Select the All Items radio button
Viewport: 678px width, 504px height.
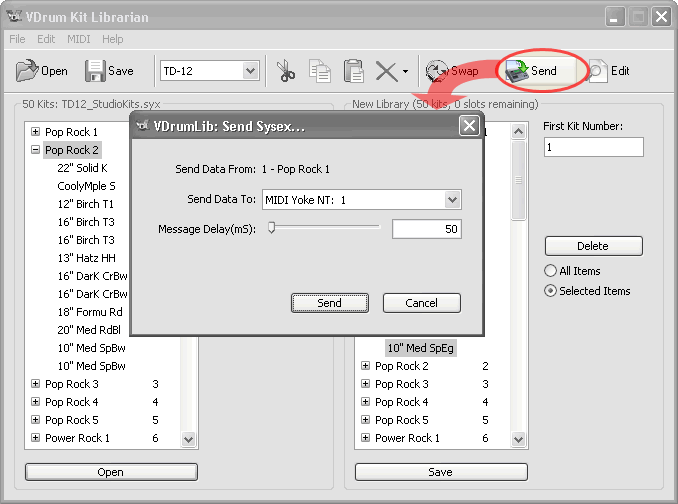pyautogui.click(x=551, y=271)
